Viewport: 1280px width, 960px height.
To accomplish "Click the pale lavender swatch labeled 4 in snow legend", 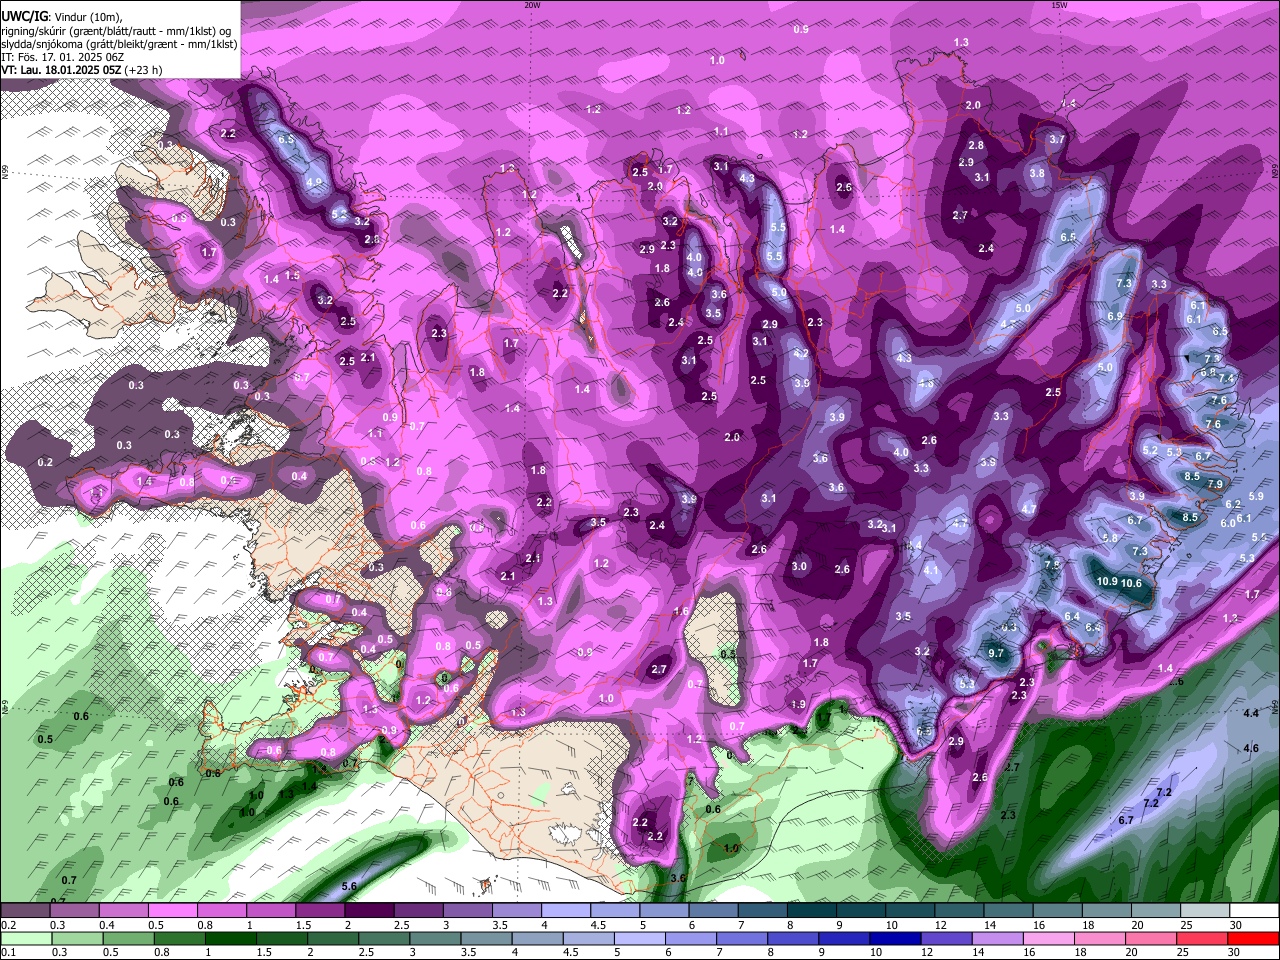I will [x=565, y=911].
